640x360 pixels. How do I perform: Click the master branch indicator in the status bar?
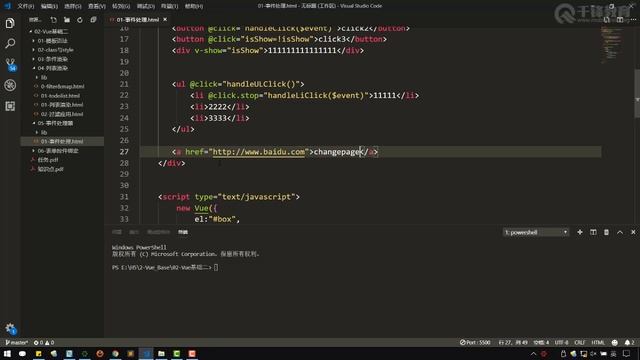16,342
